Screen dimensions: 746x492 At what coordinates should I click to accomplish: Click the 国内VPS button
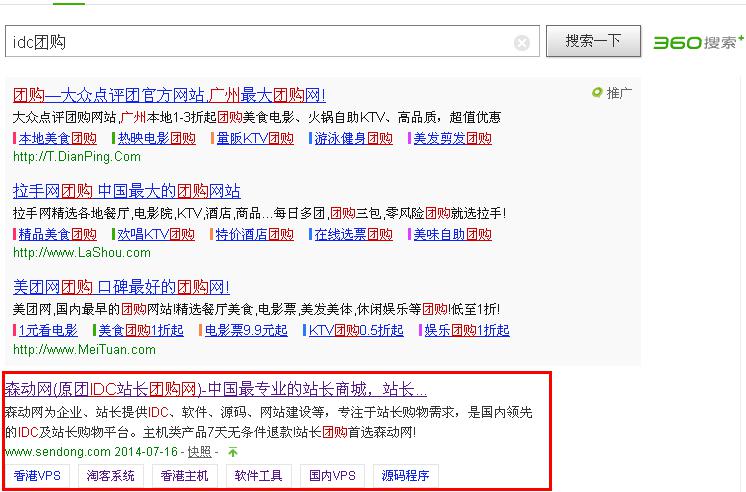coord(332,475)
